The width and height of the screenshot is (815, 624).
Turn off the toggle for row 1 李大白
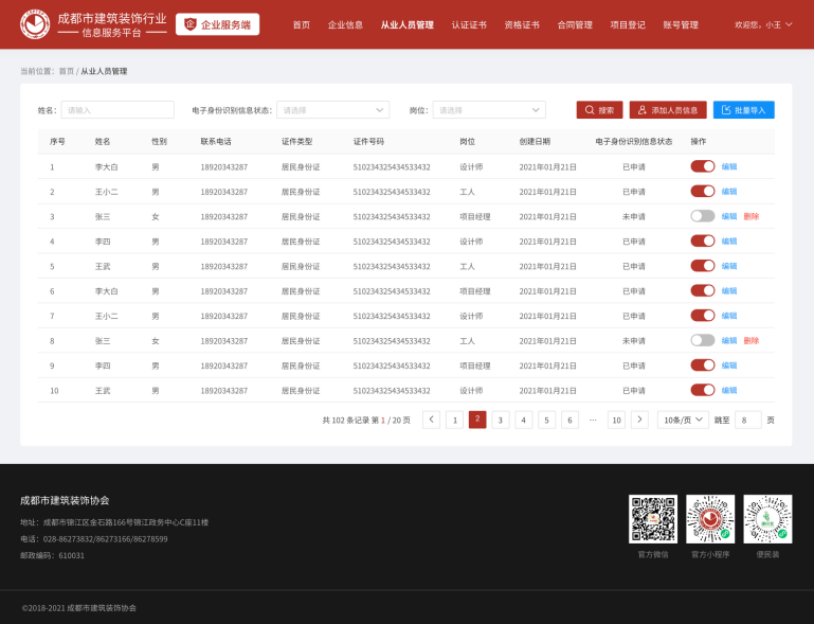coord(702,167)
